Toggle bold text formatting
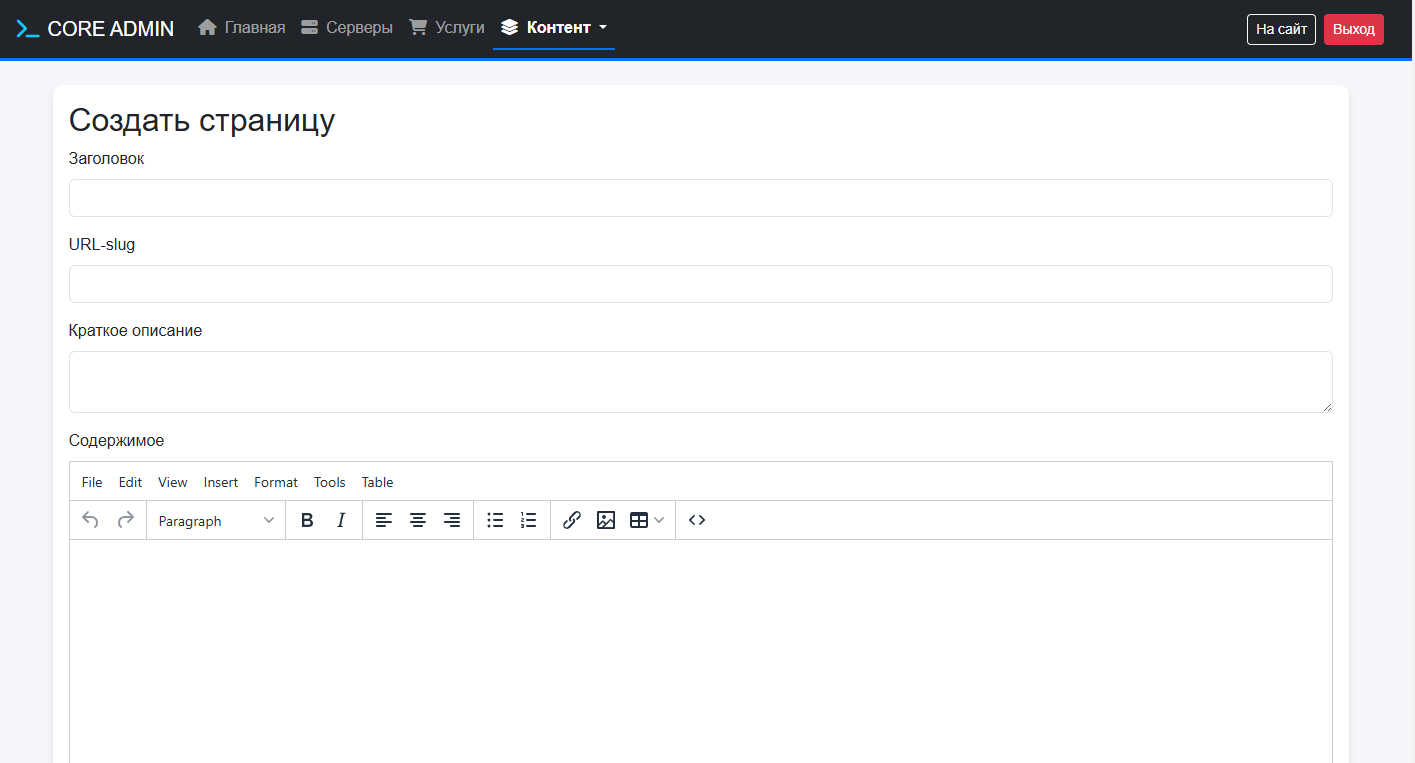Image resolution: width=1415 pixels, height=763 pixels. tap(307, 520)
